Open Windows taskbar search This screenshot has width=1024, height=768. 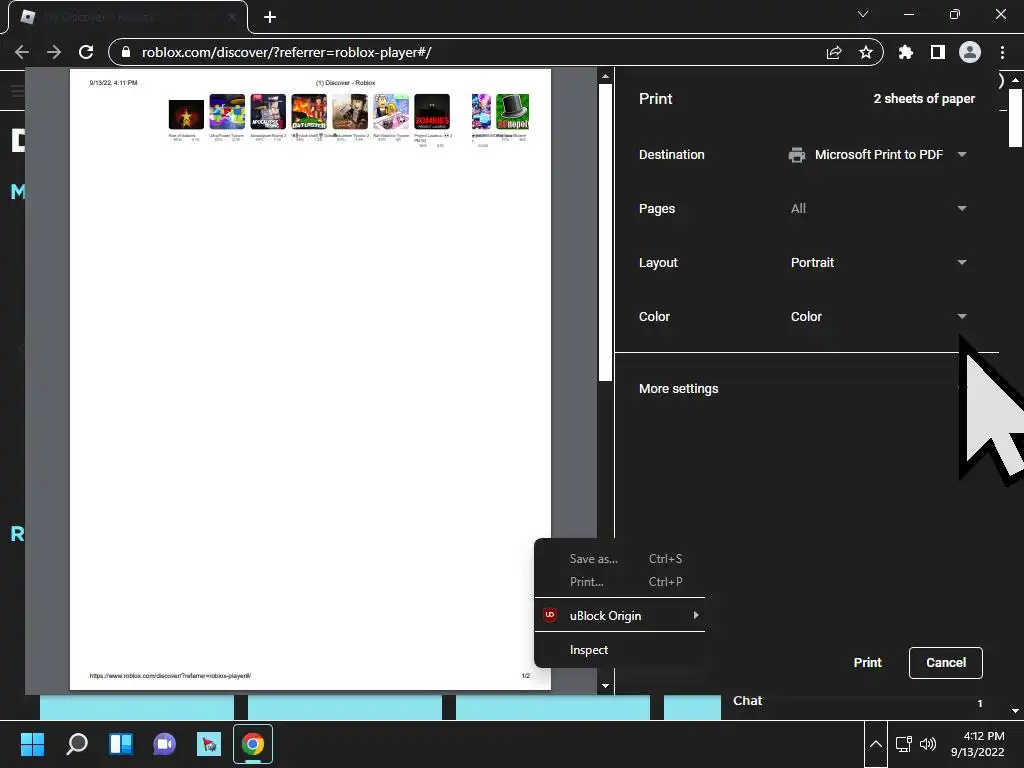(x=77, y=744)
